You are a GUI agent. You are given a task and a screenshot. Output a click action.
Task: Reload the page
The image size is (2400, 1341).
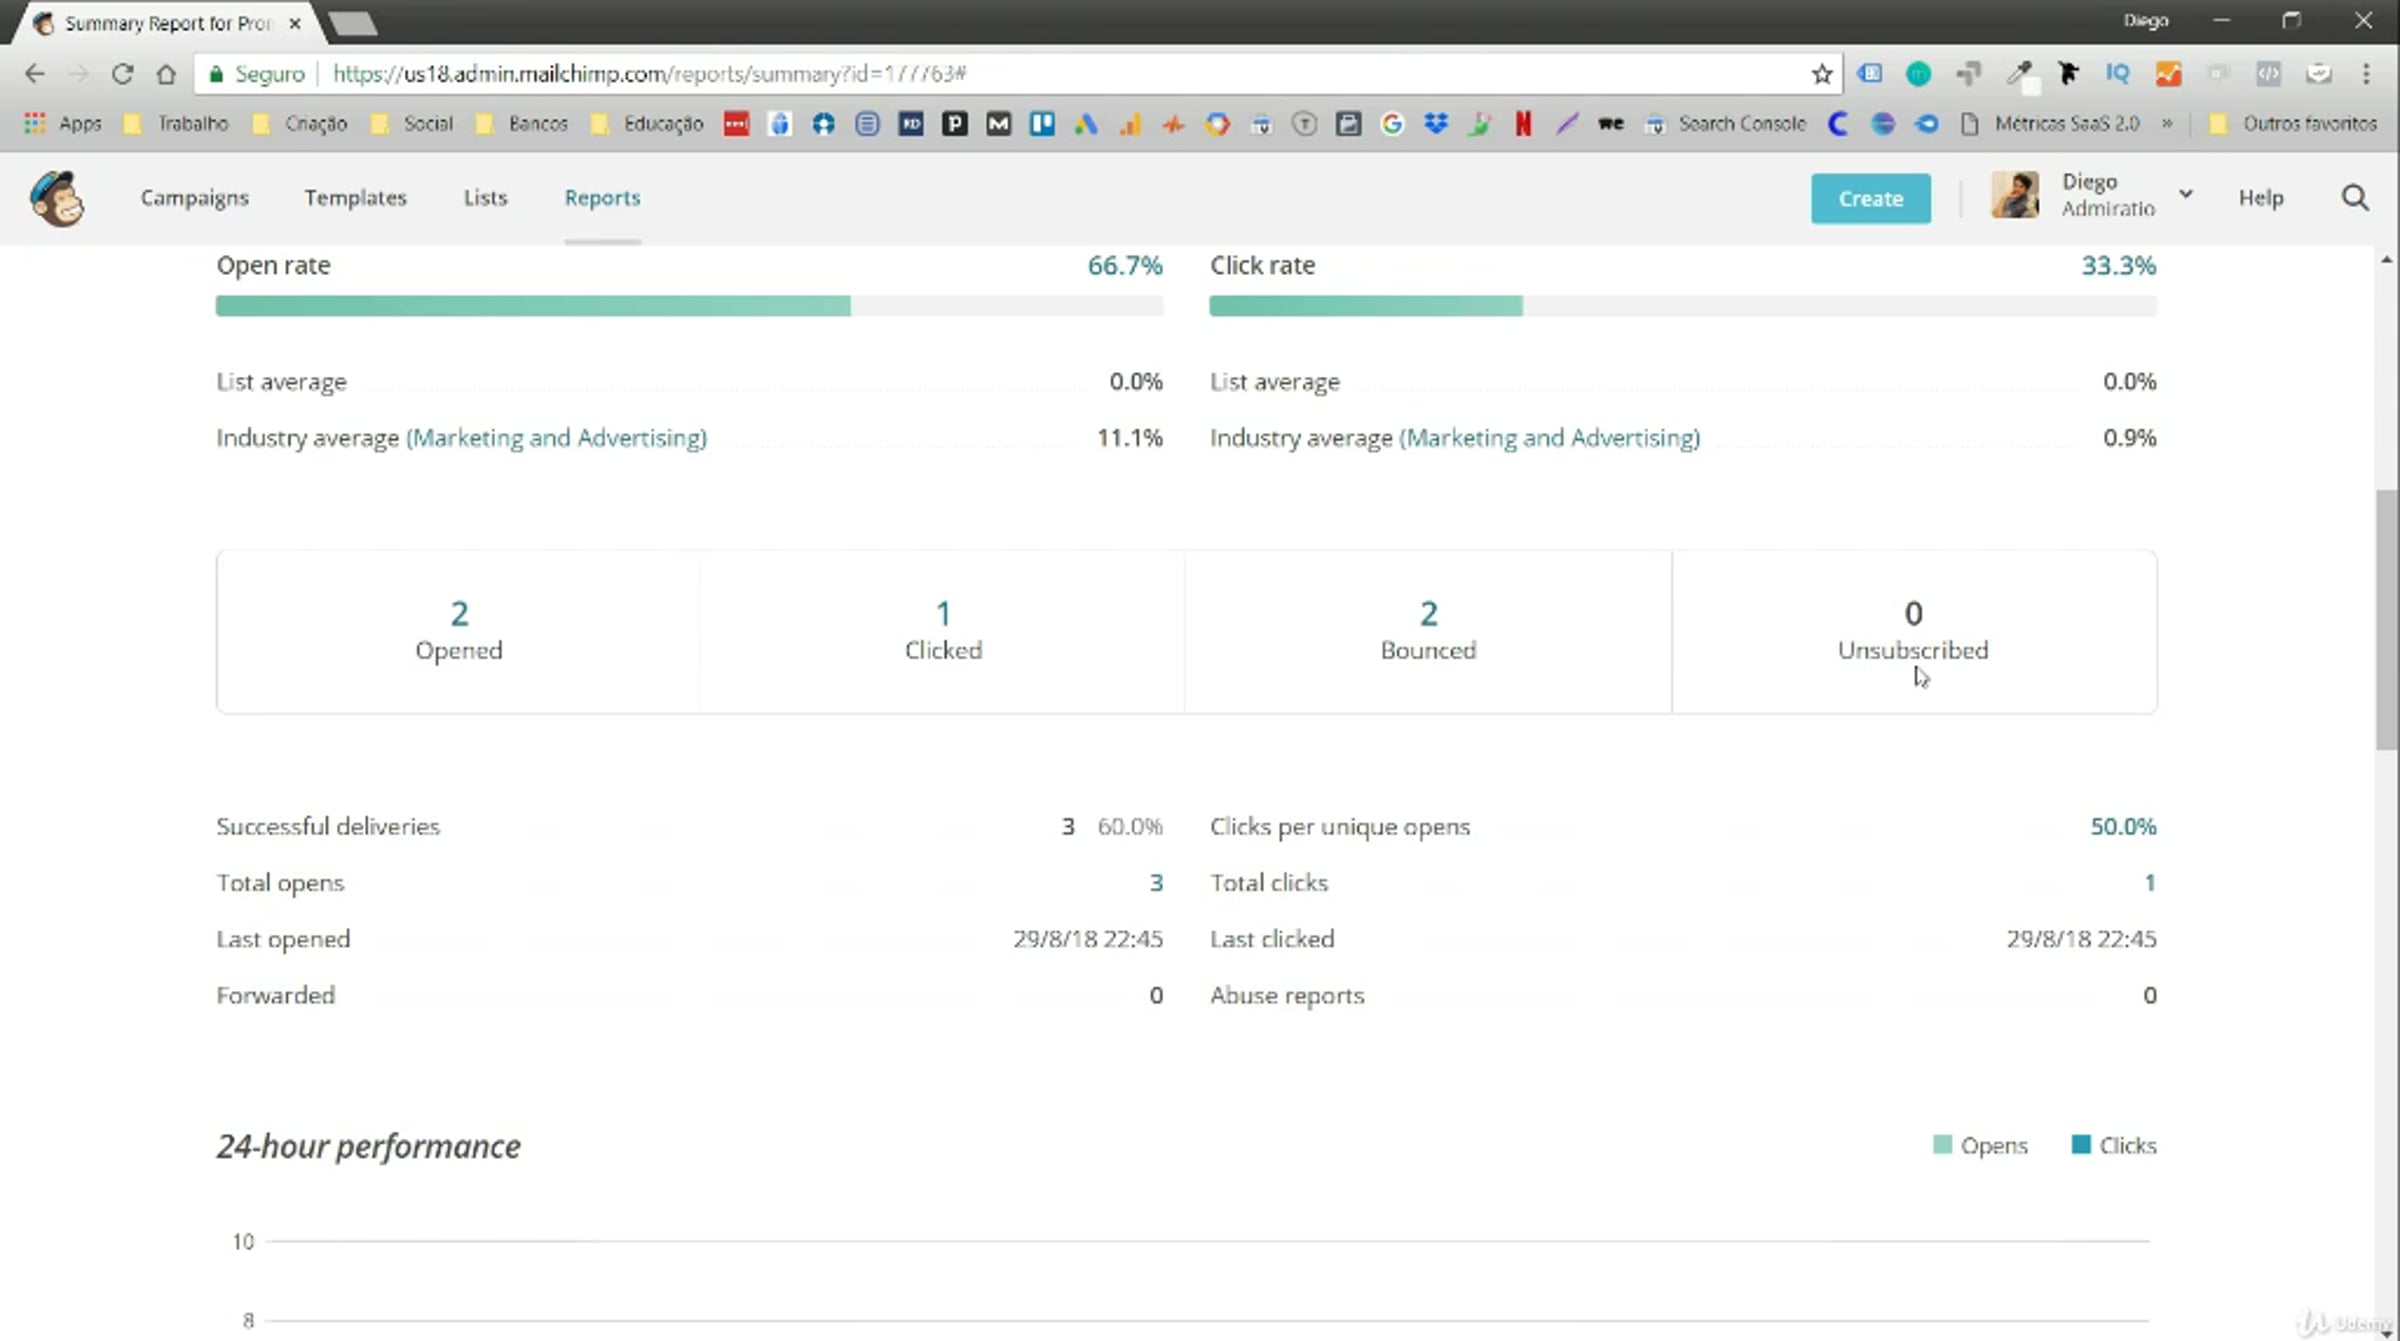pos(122,74)
